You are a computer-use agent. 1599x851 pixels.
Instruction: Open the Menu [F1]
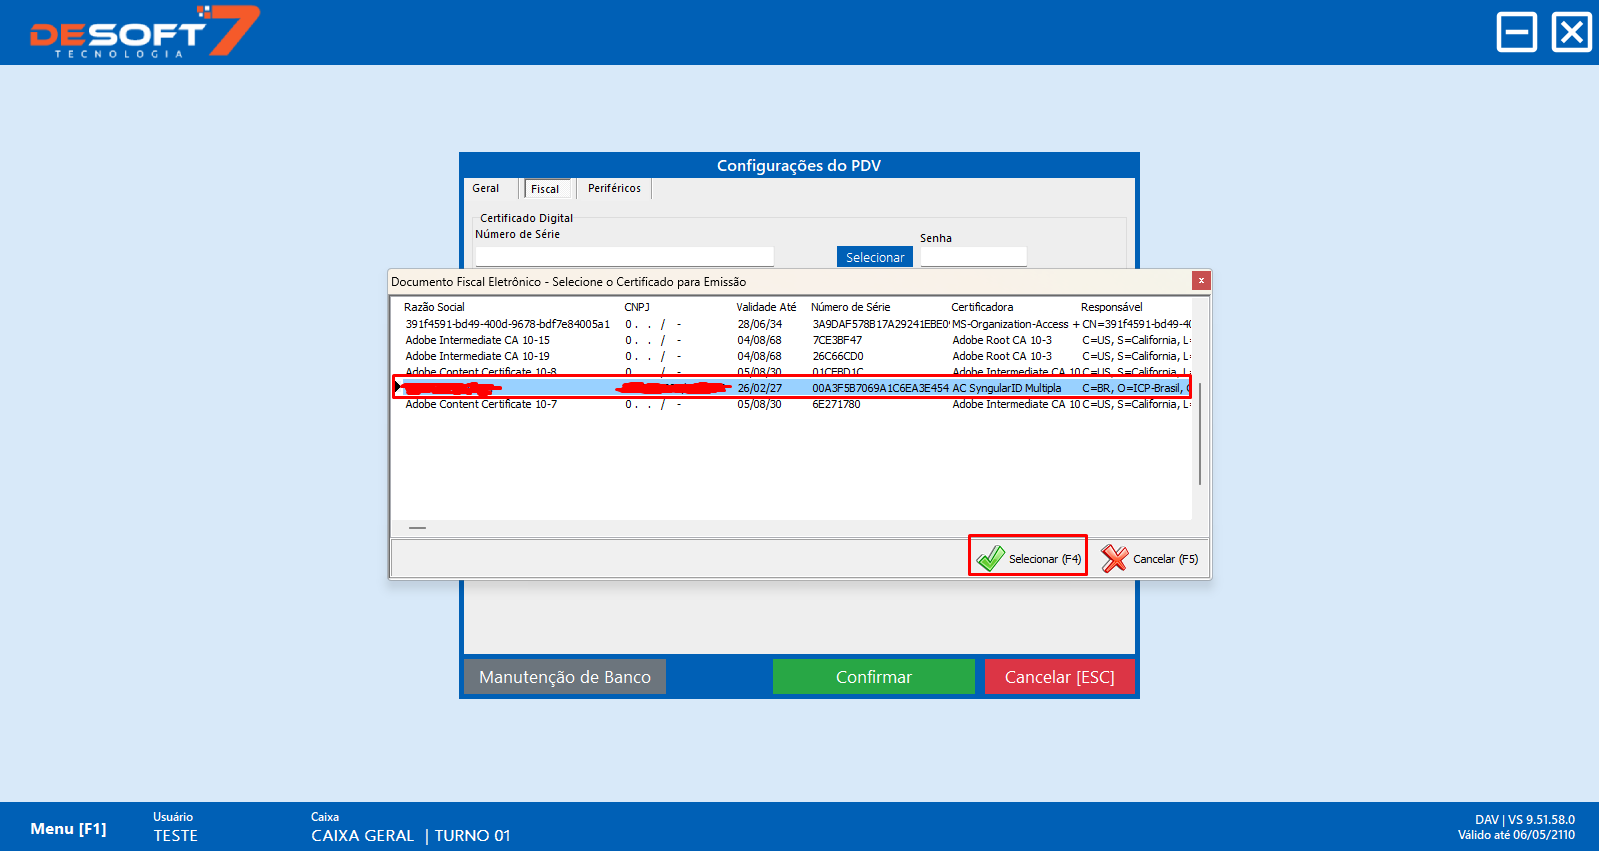(68, 829)
